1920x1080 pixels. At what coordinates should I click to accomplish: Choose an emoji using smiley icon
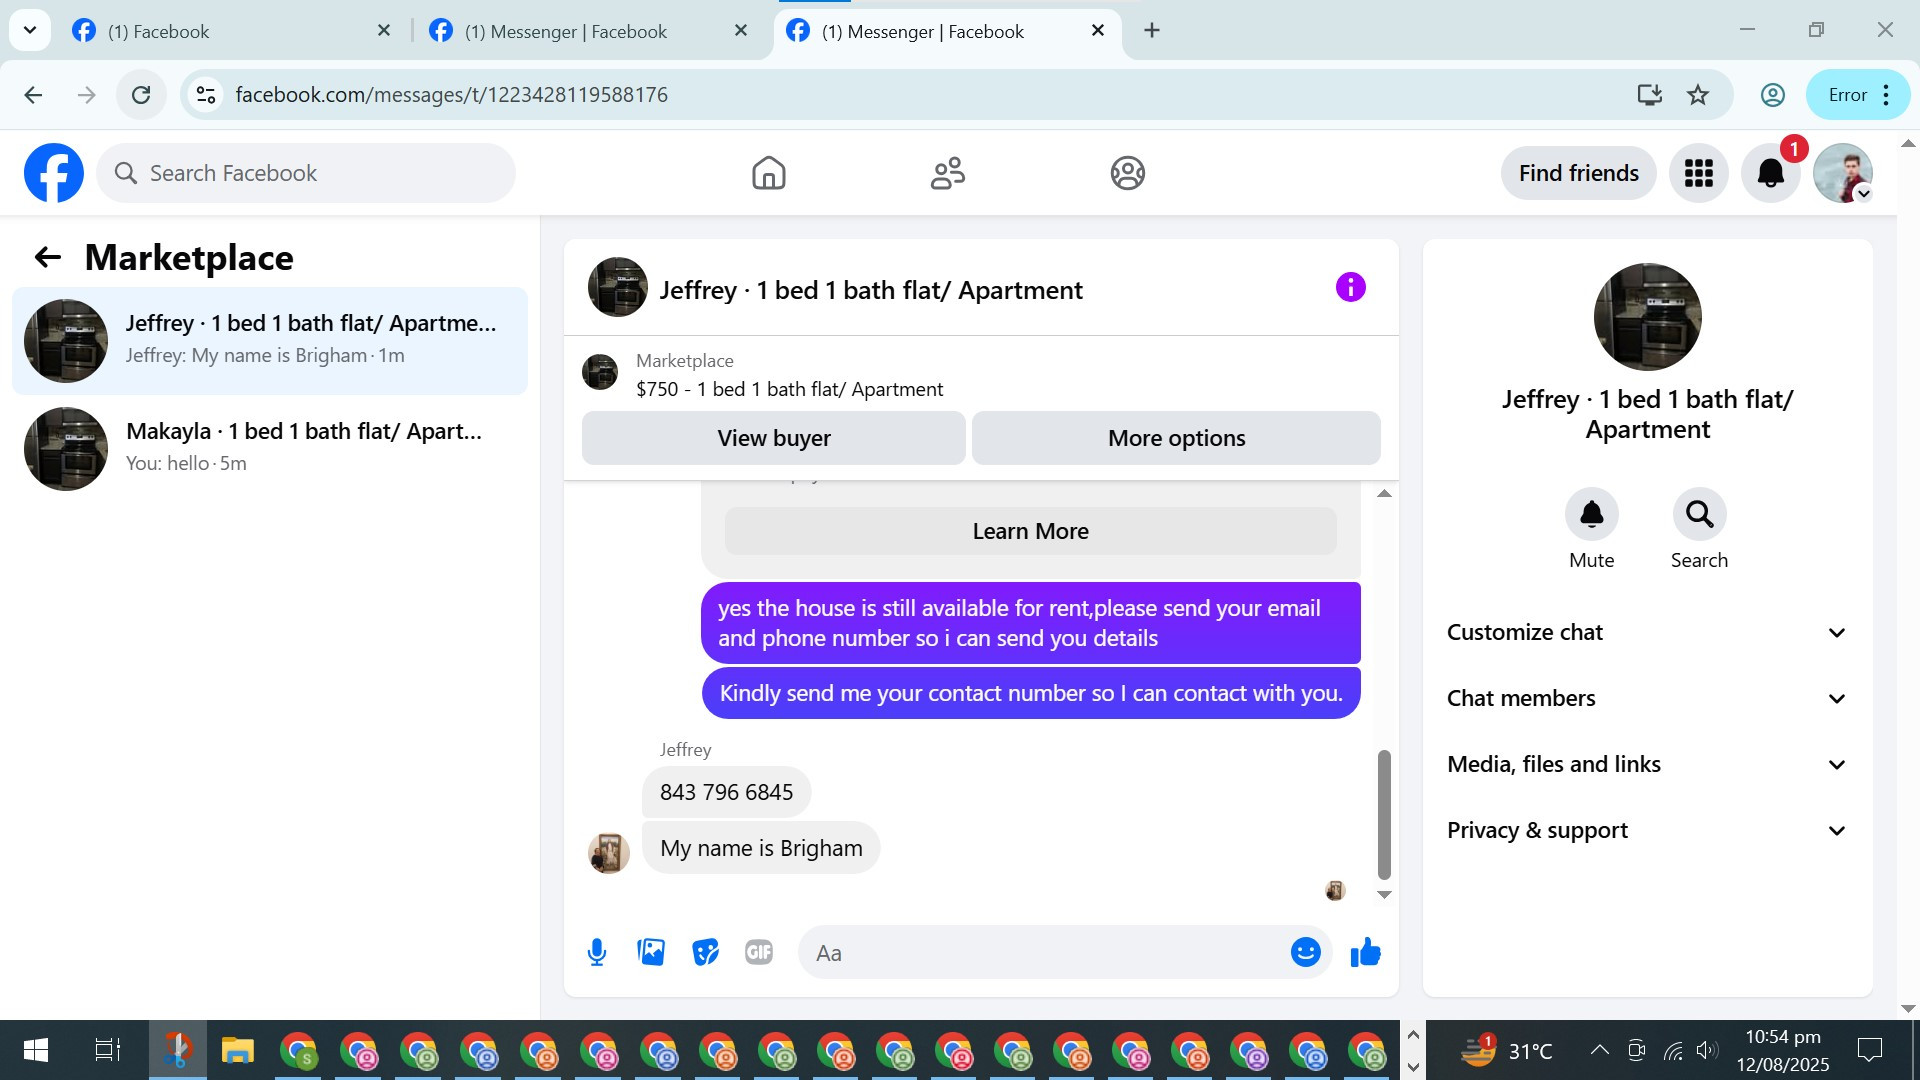pyautogui.click(x=1305, y=952)
